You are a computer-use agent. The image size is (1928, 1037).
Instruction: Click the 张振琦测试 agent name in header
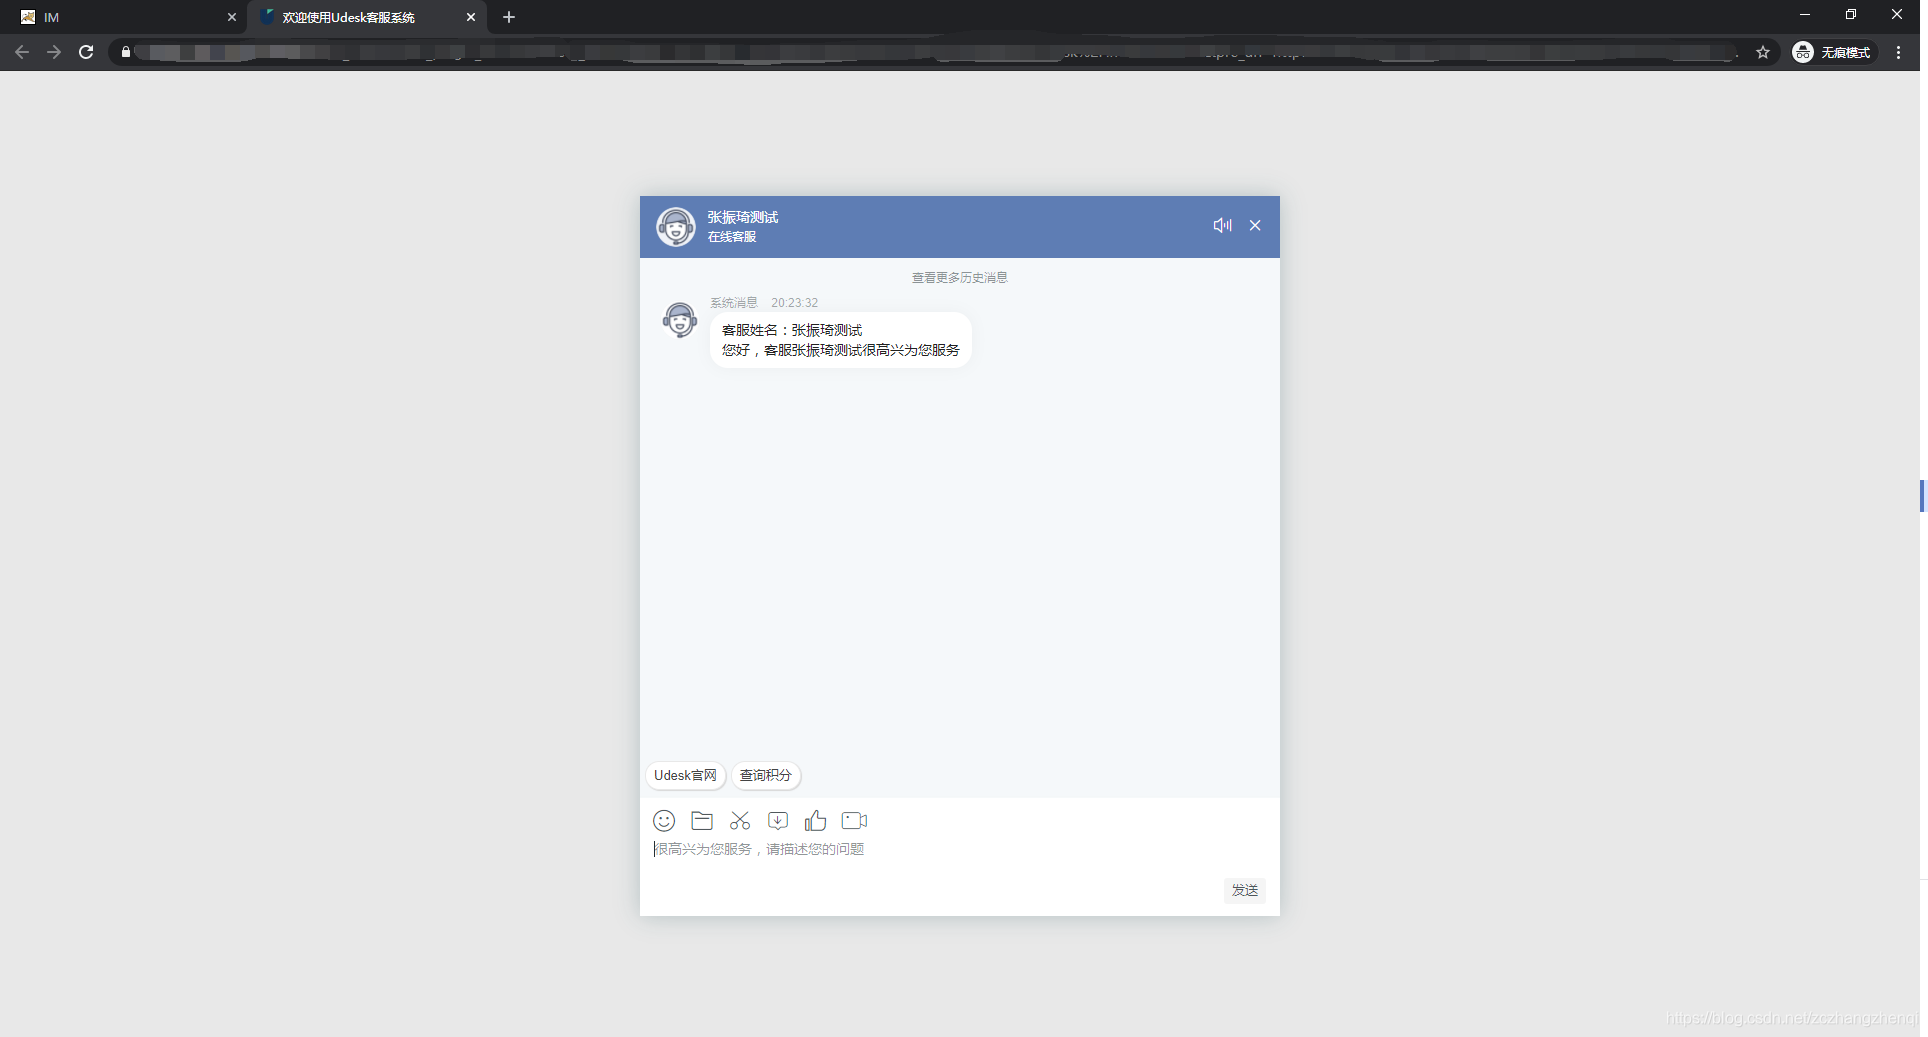pos(743,217)
